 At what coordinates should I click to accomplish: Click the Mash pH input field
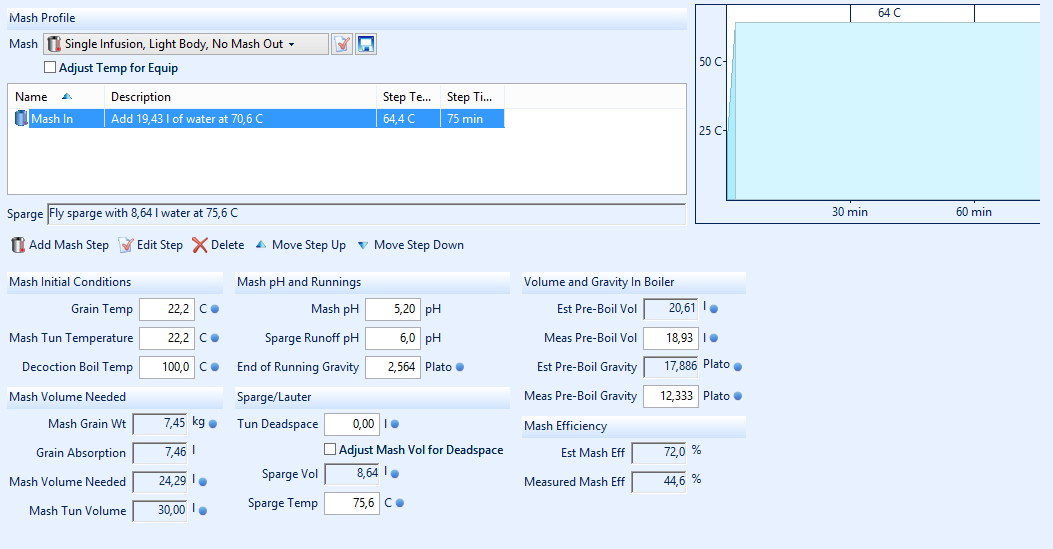coord(391,310)
